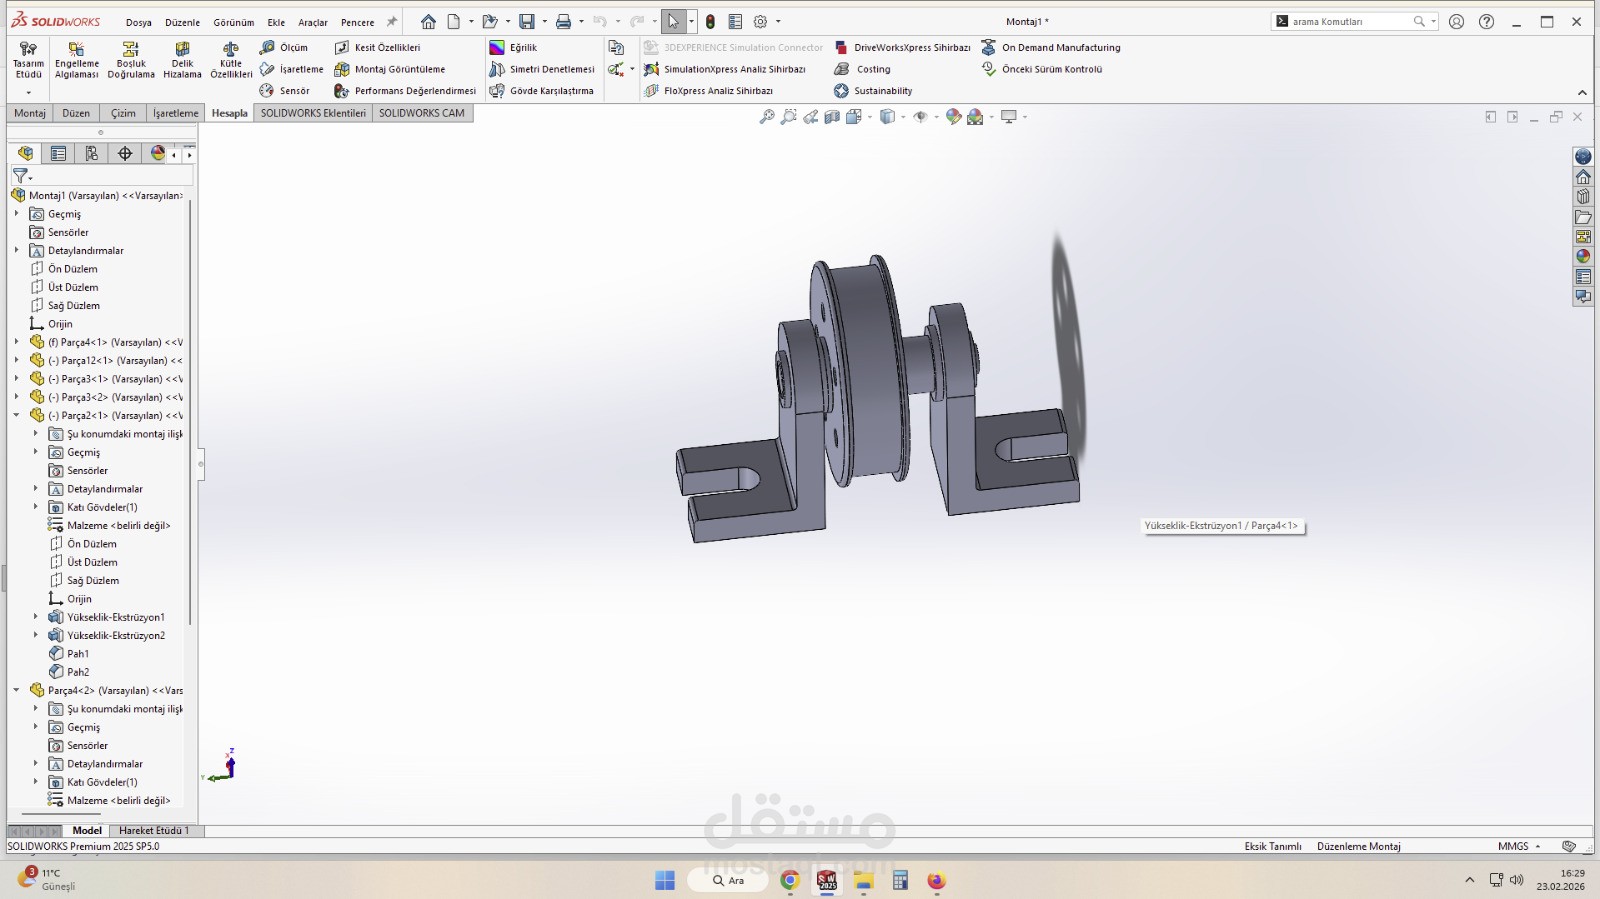Select the Zoom to Area magnifier
Image resolution: width=1600 pixels, height=899 pixels.
pos(789,117)
